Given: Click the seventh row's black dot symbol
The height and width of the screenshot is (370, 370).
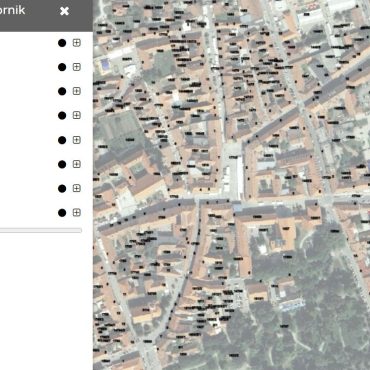Looking at the screenshot, I should pos(62,189).
